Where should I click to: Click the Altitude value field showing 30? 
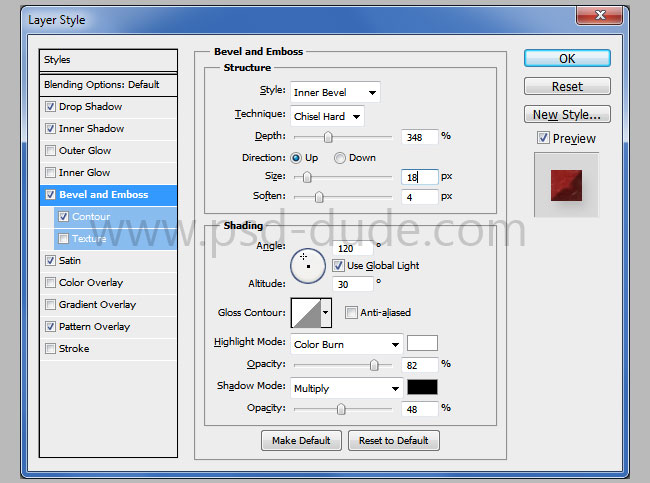[353, 284]
